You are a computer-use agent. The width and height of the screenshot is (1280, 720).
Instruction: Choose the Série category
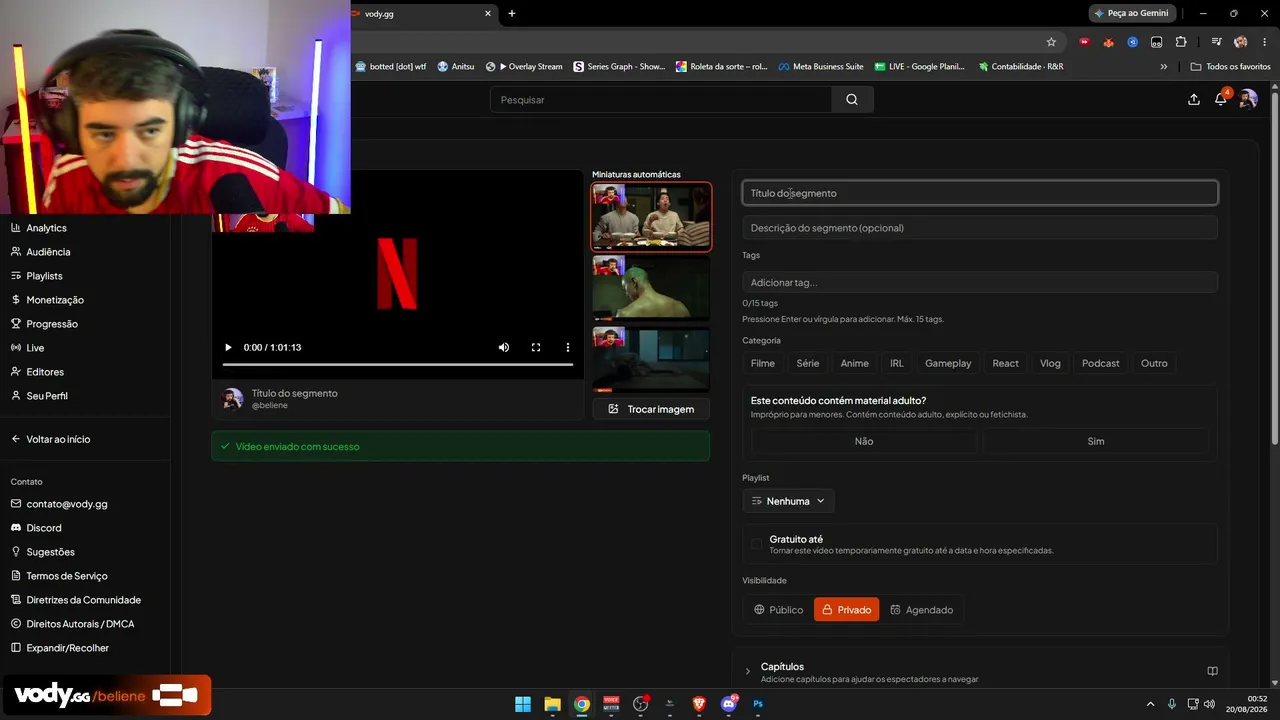(x=808, y=363)
